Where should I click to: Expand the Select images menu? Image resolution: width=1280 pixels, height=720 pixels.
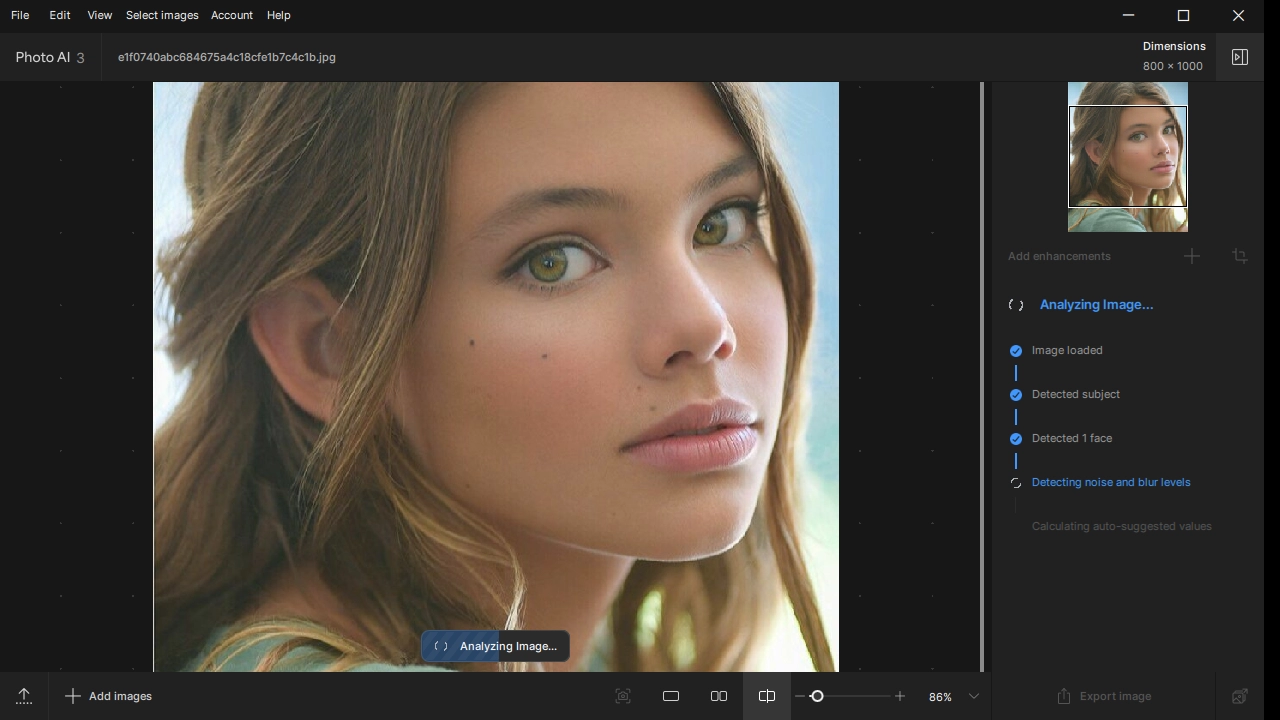tap(162, 15)
